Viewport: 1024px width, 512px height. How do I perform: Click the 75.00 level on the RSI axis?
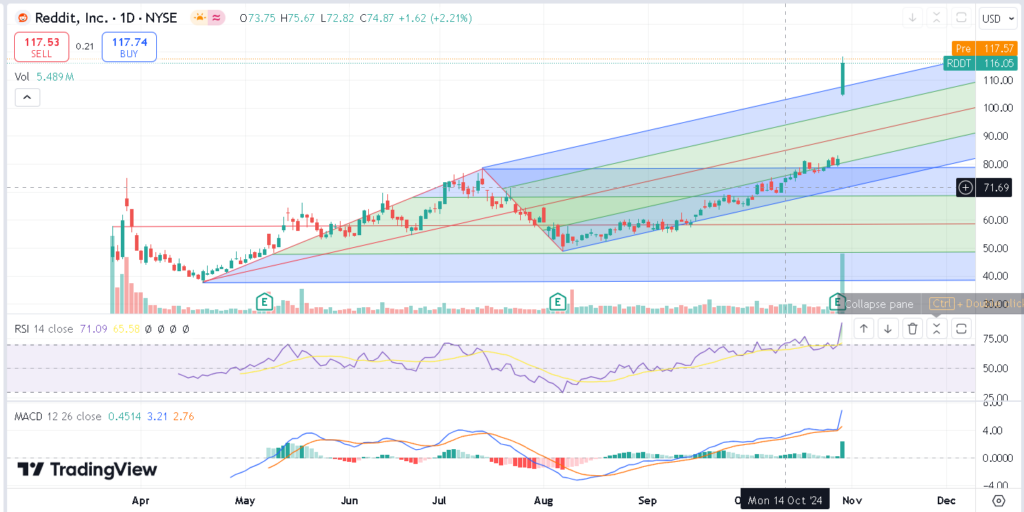995,339
